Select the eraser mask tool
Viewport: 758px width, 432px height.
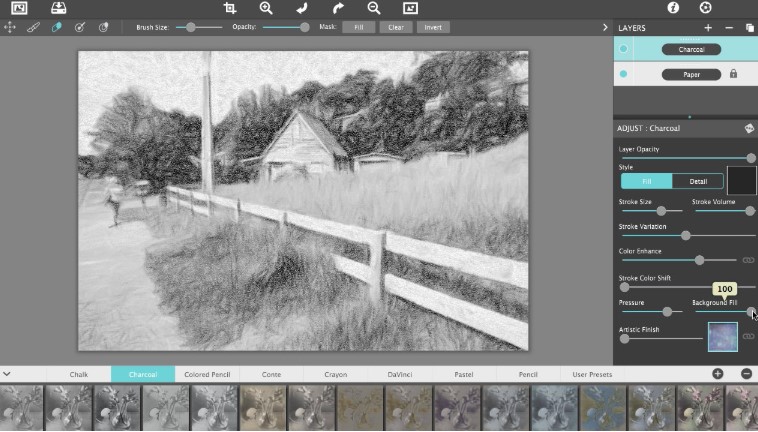pos(57,27)
